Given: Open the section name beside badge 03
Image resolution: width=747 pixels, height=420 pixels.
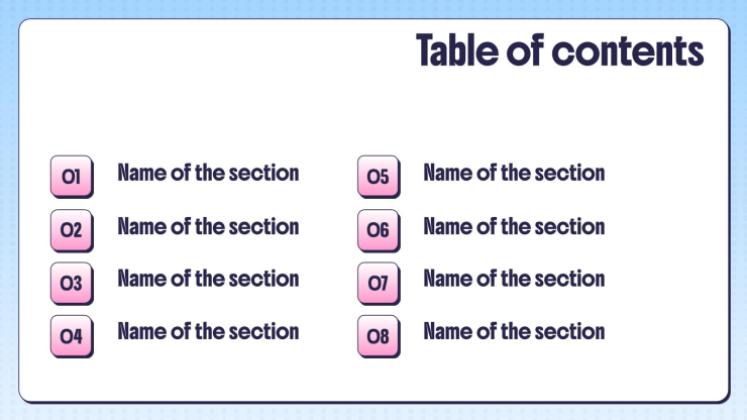Looking at the screenshot, I should (208, 279).
